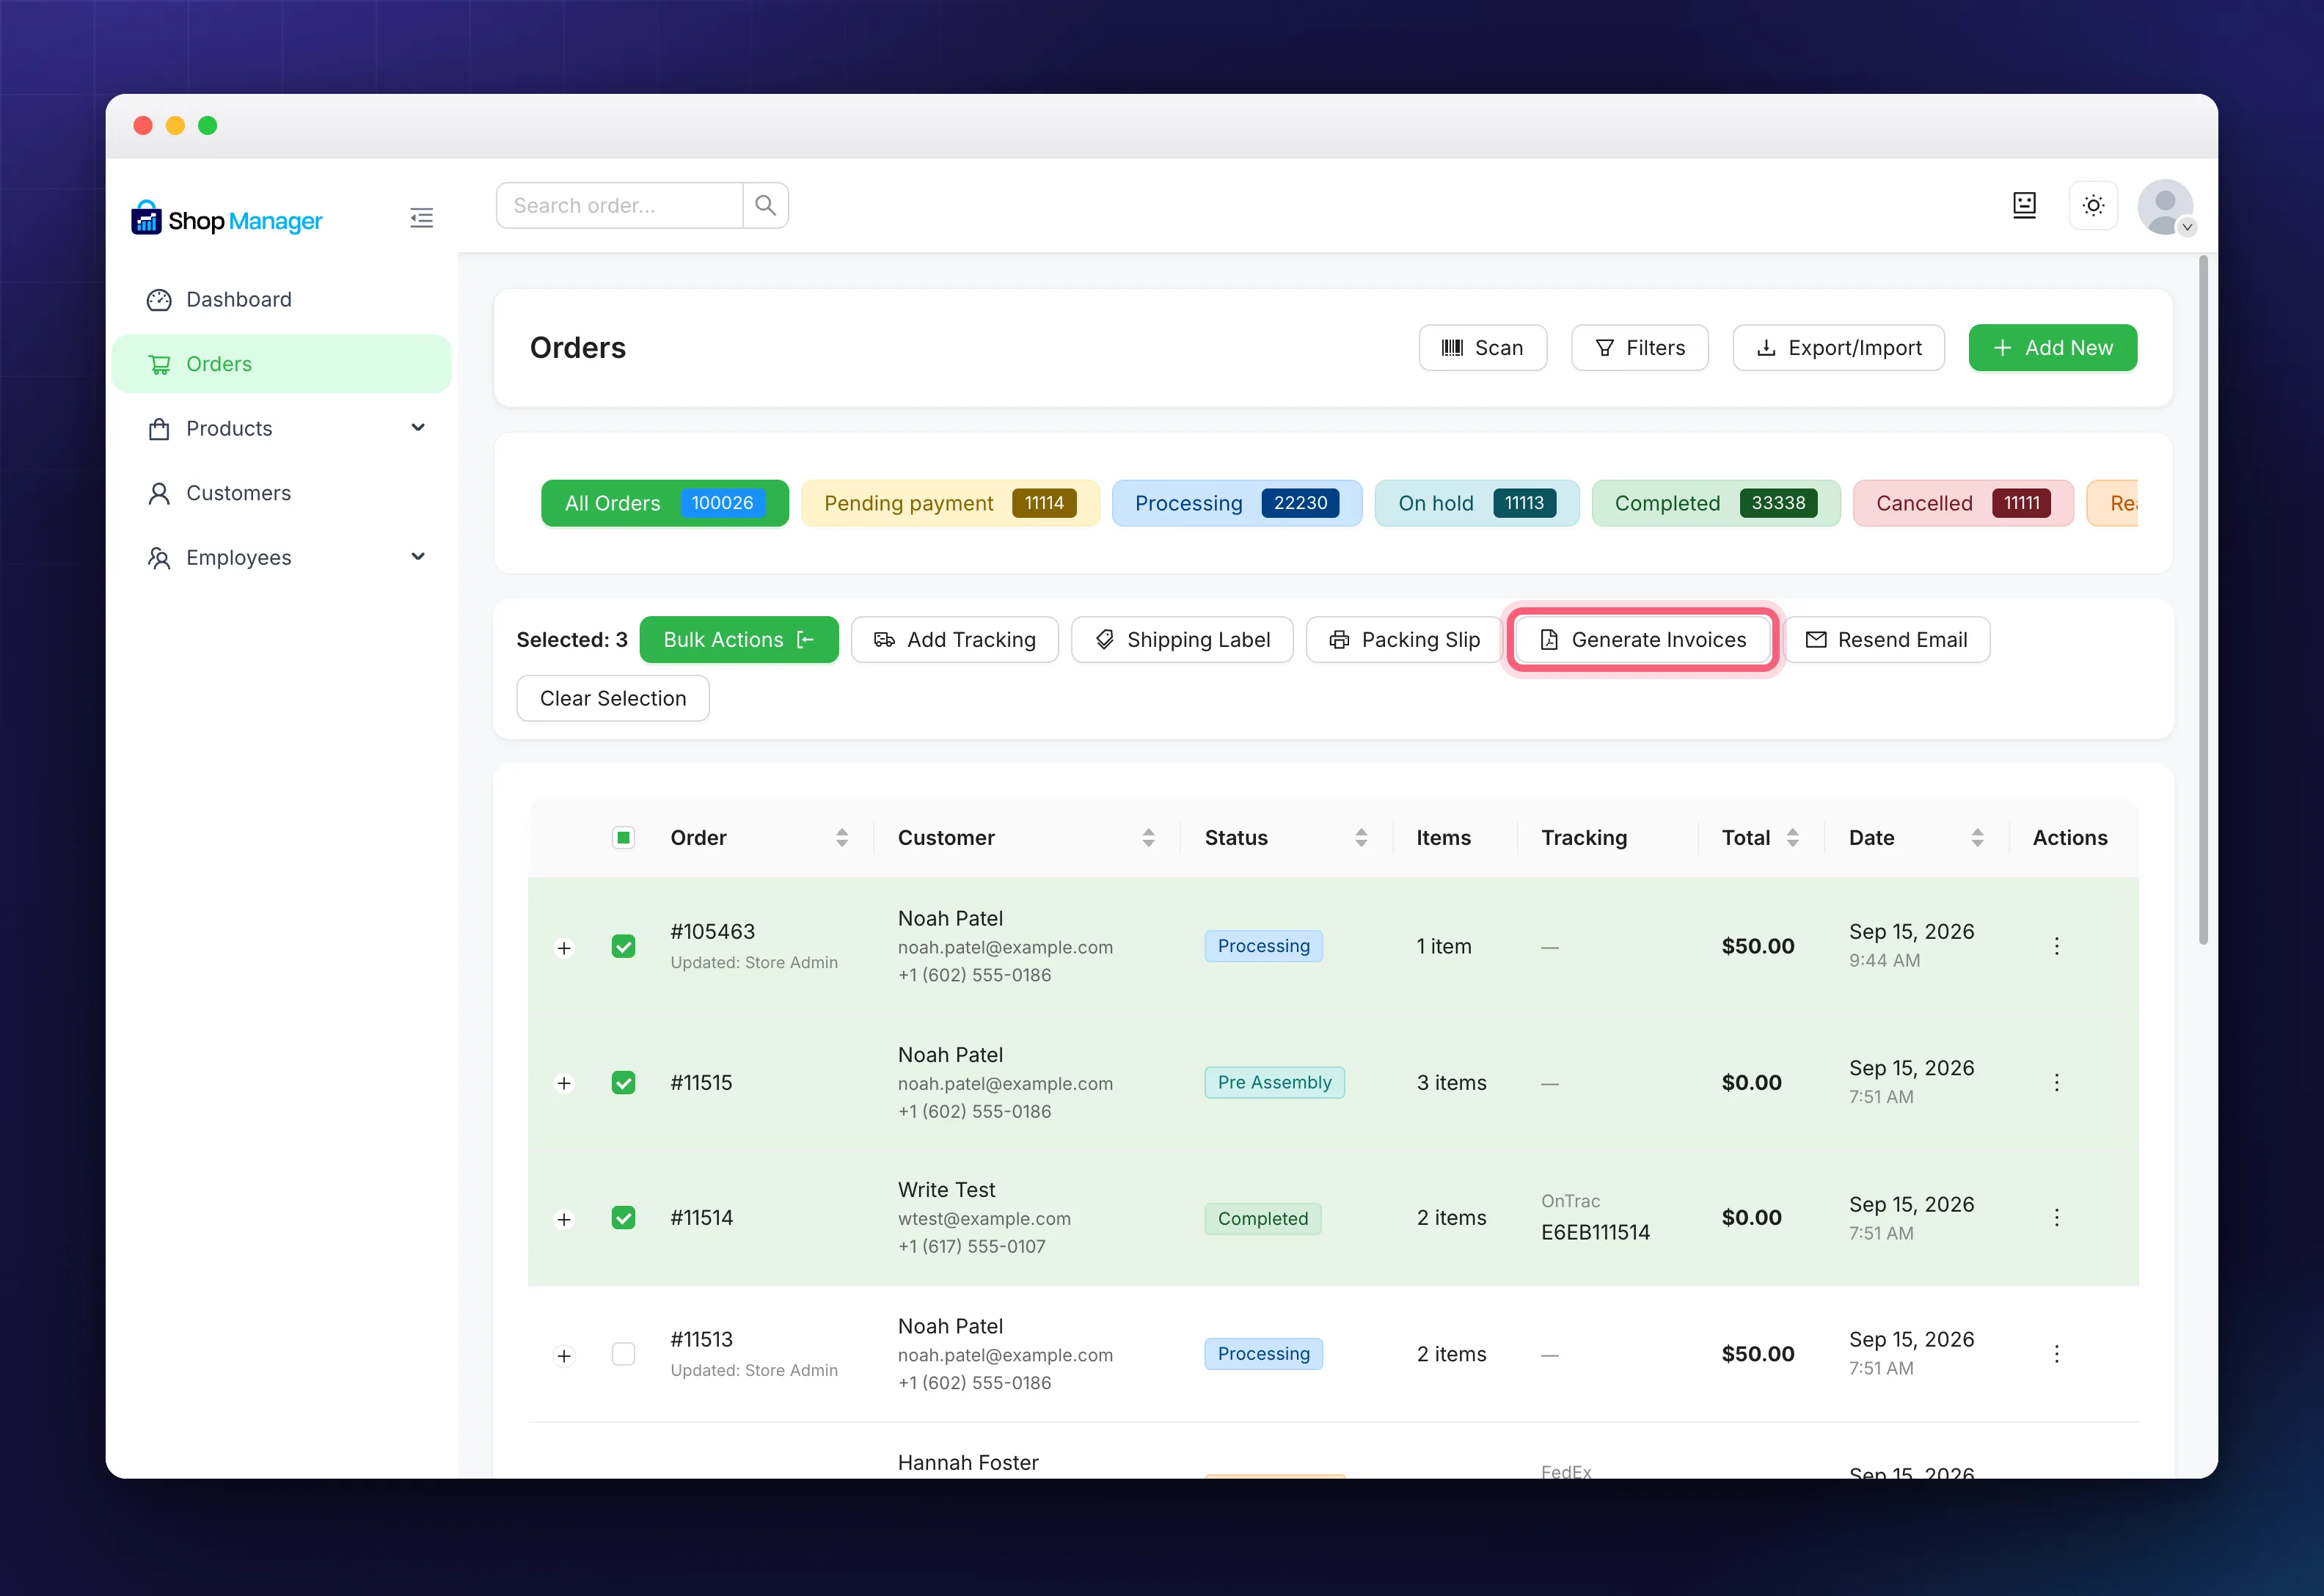Open Dashboard from the sidebar

(x=281, y=300)
